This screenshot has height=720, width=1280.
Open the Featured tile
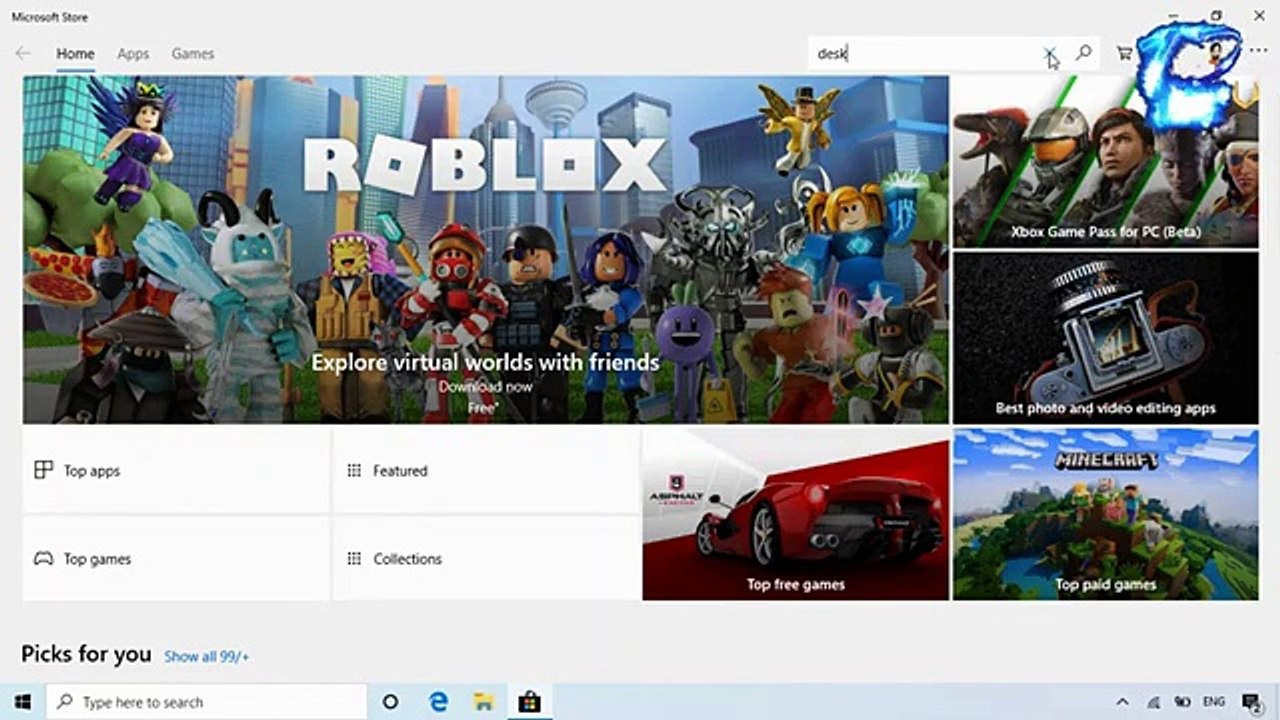coord(486,471)
